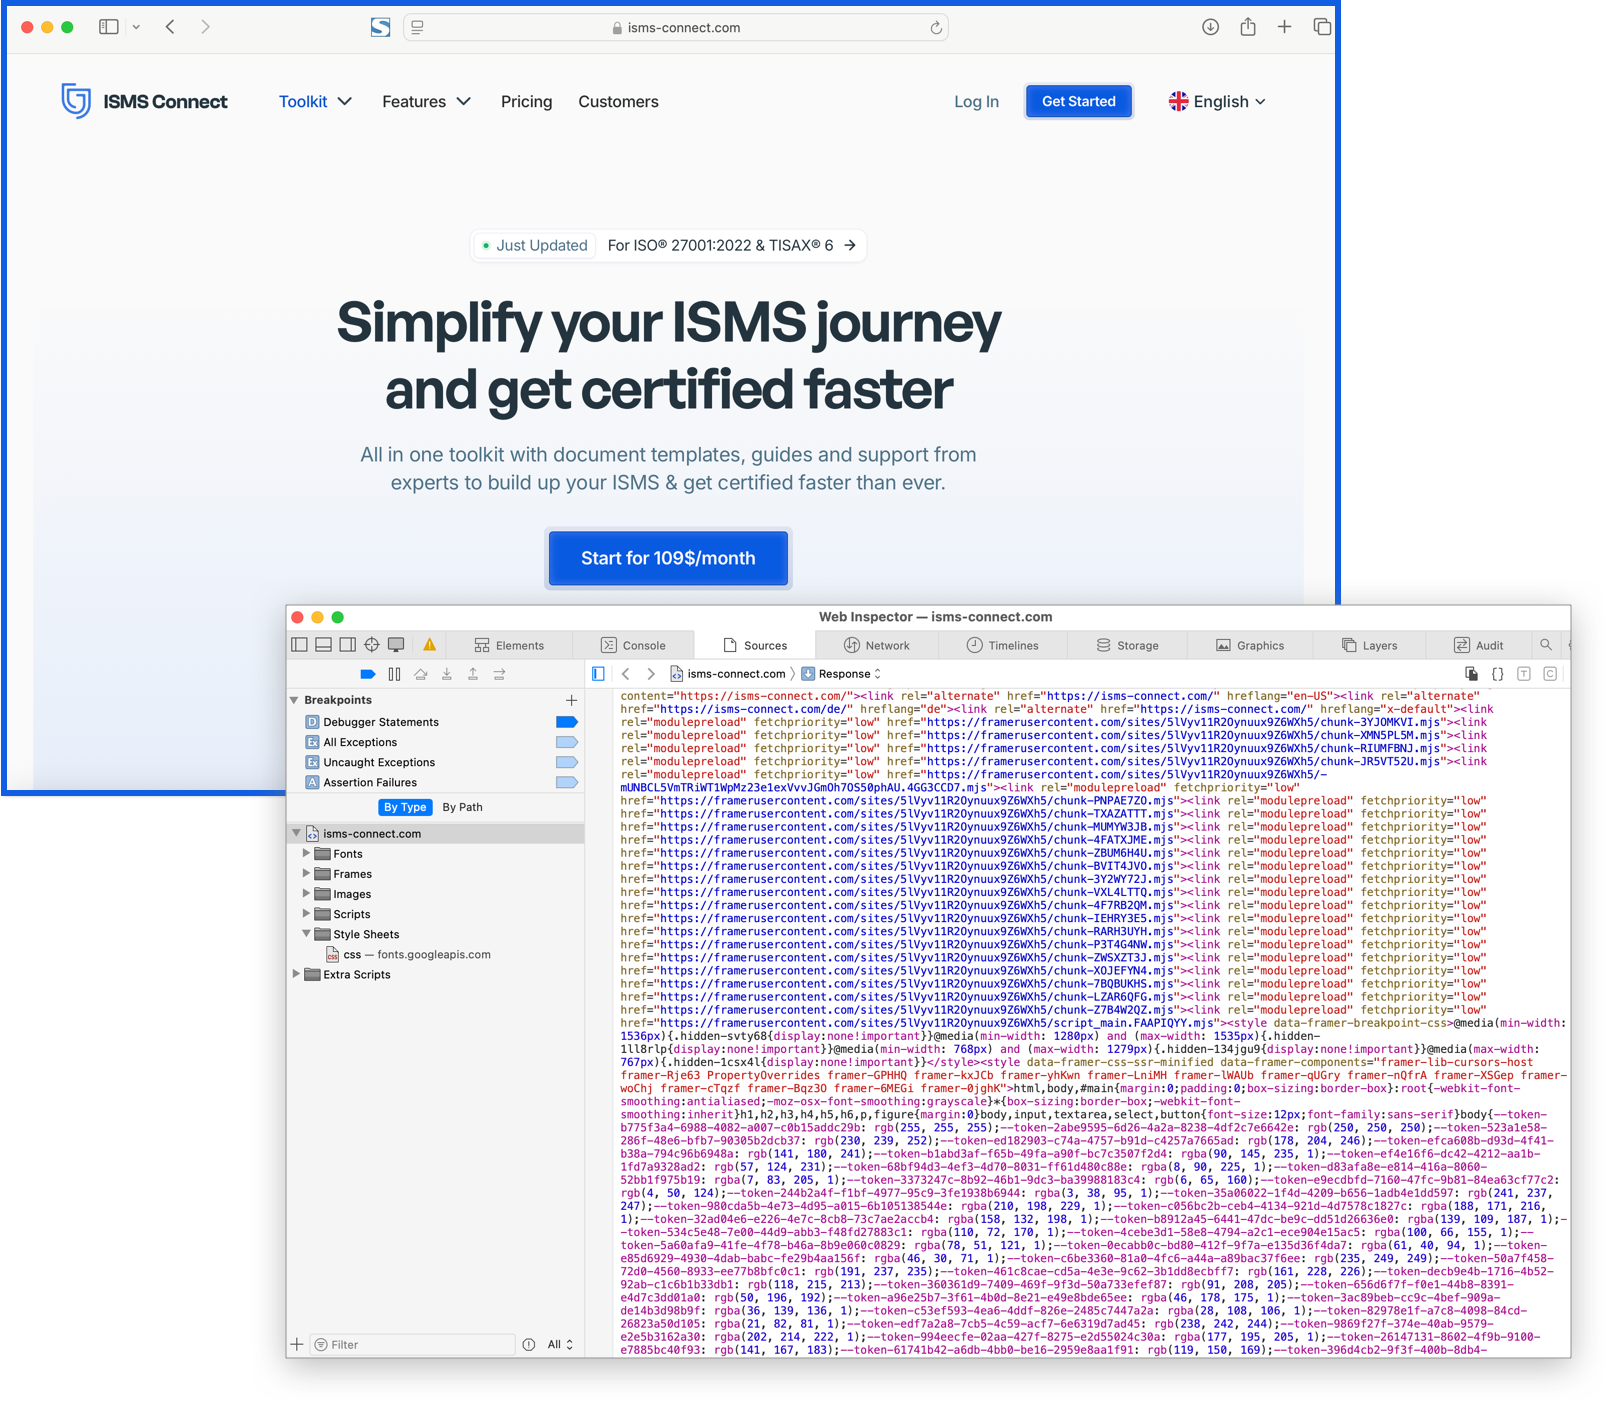Image resolution: width=1606 pixels, height=1401 pixels.
Task: Click the Start for 109$/month button
Action: point(668,558)
